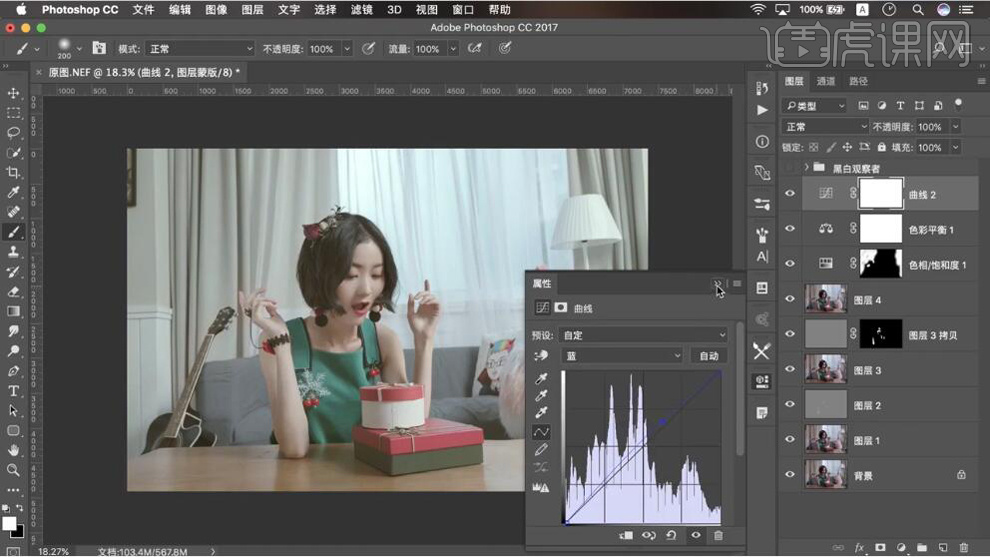This screenshot has height=557, width=990.
Task: Open brush flow 流量 dropdown arrow
Action: pos(453,49)
